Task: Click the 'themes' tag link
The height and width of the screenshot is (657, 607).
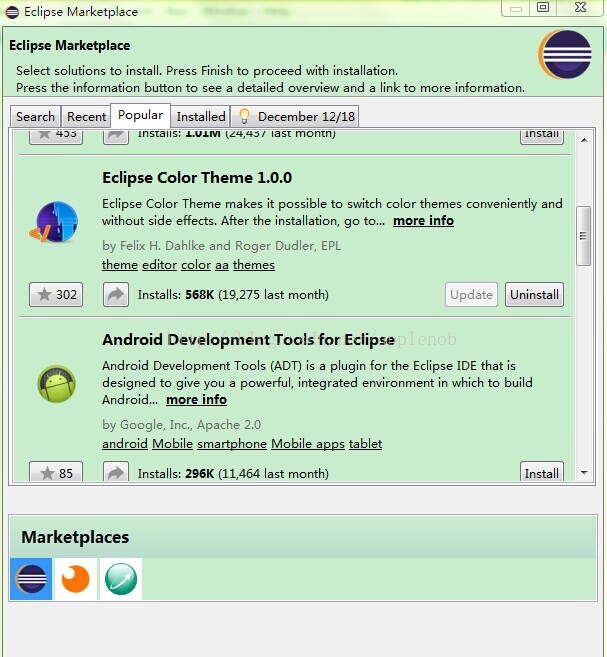Action: (254, 265)
